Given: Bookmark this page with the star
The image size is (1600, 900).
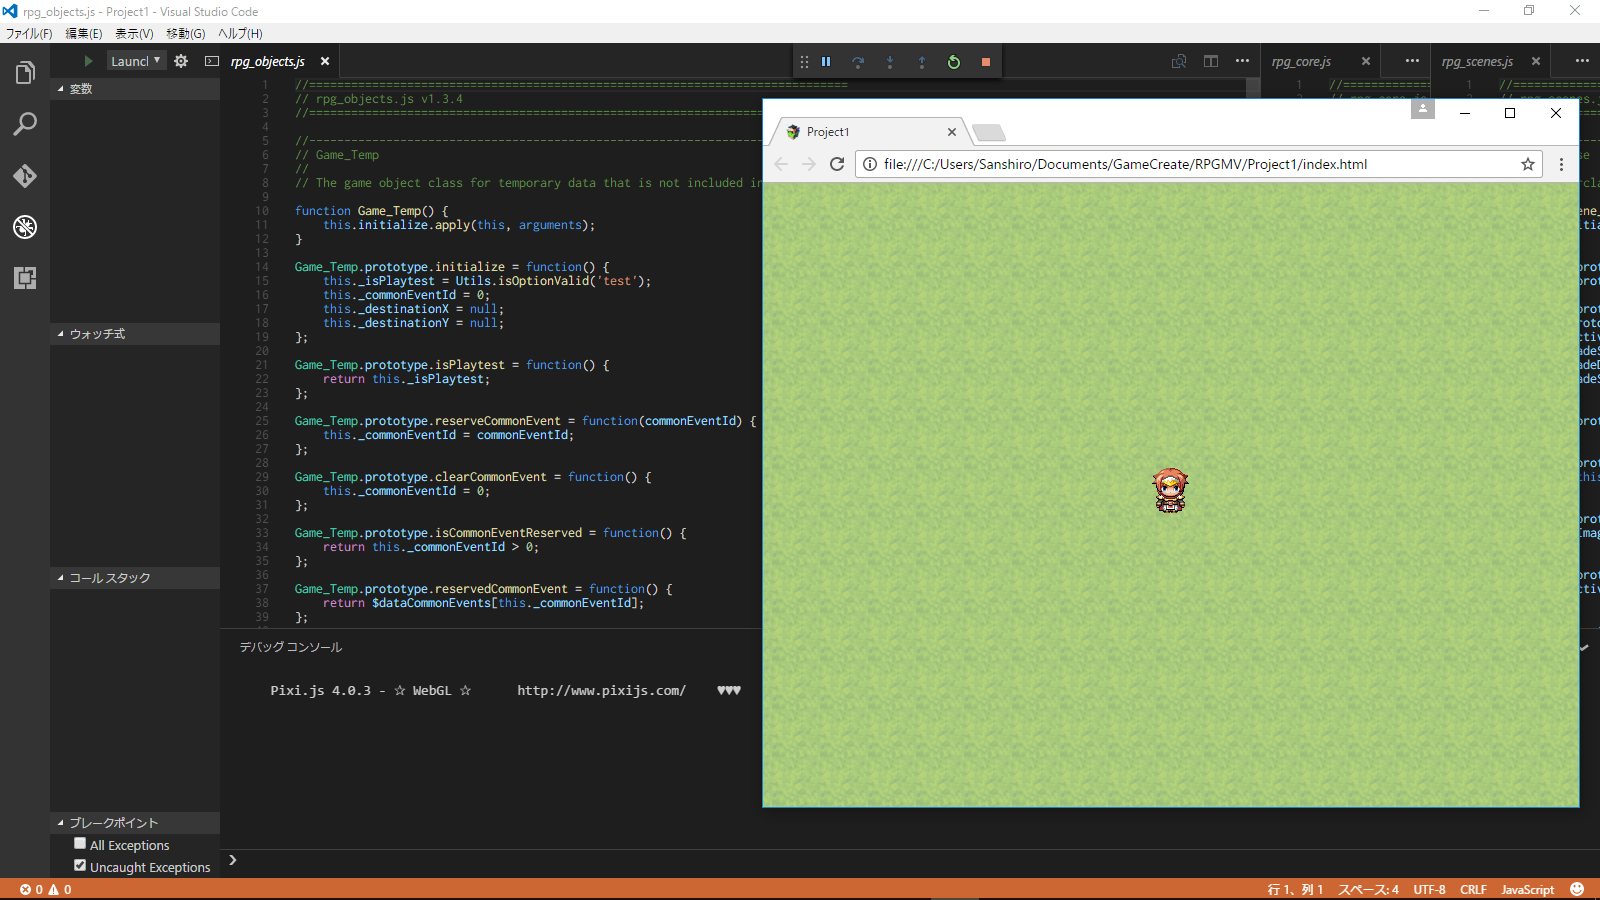Looking at the screenshot, I should pyautogui.click(x=1528, y=164).
